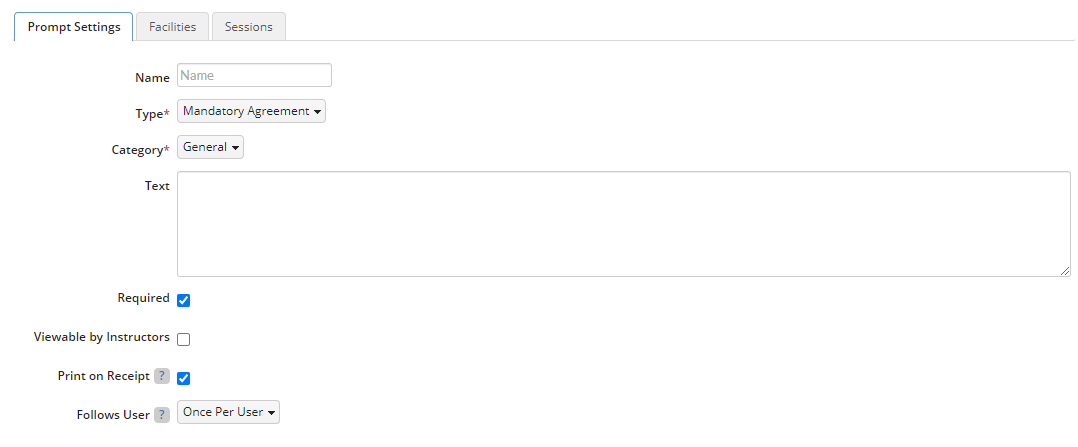Click the Follows User label text

tap(113, 415)
